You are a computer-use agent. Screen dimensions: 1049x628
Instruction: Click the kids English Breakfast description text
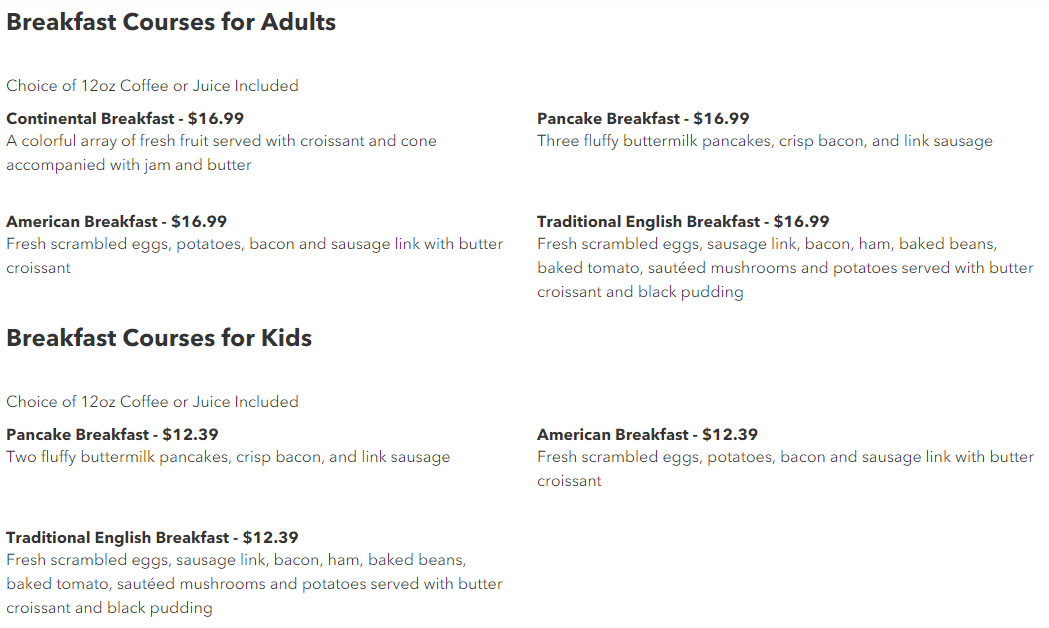[x=254, y=583]
